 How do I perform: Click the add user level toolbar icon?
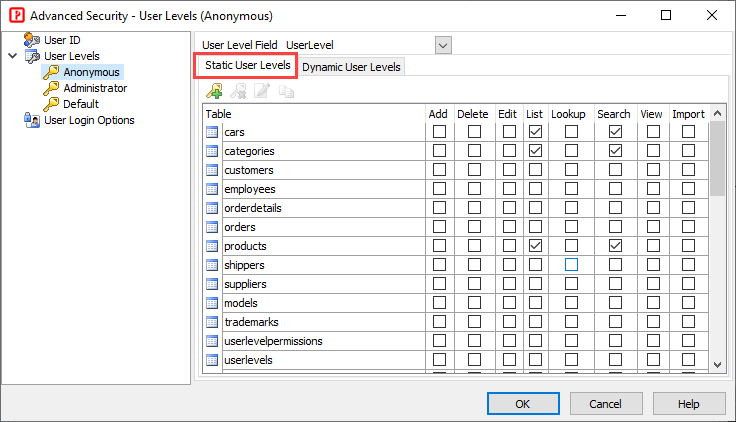214,91
